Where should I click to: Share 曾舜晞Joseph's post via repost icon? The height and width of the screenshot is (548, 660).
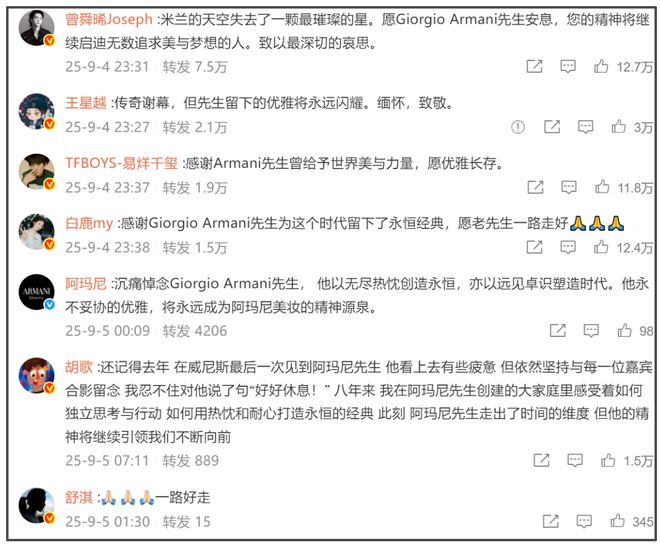click(535, 66)
